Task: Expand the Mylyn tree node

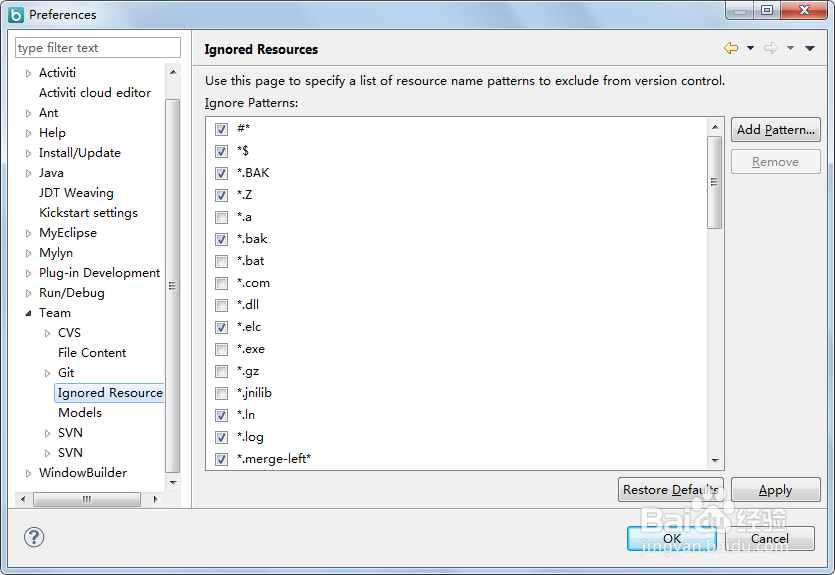Action: tap(28, 253)
